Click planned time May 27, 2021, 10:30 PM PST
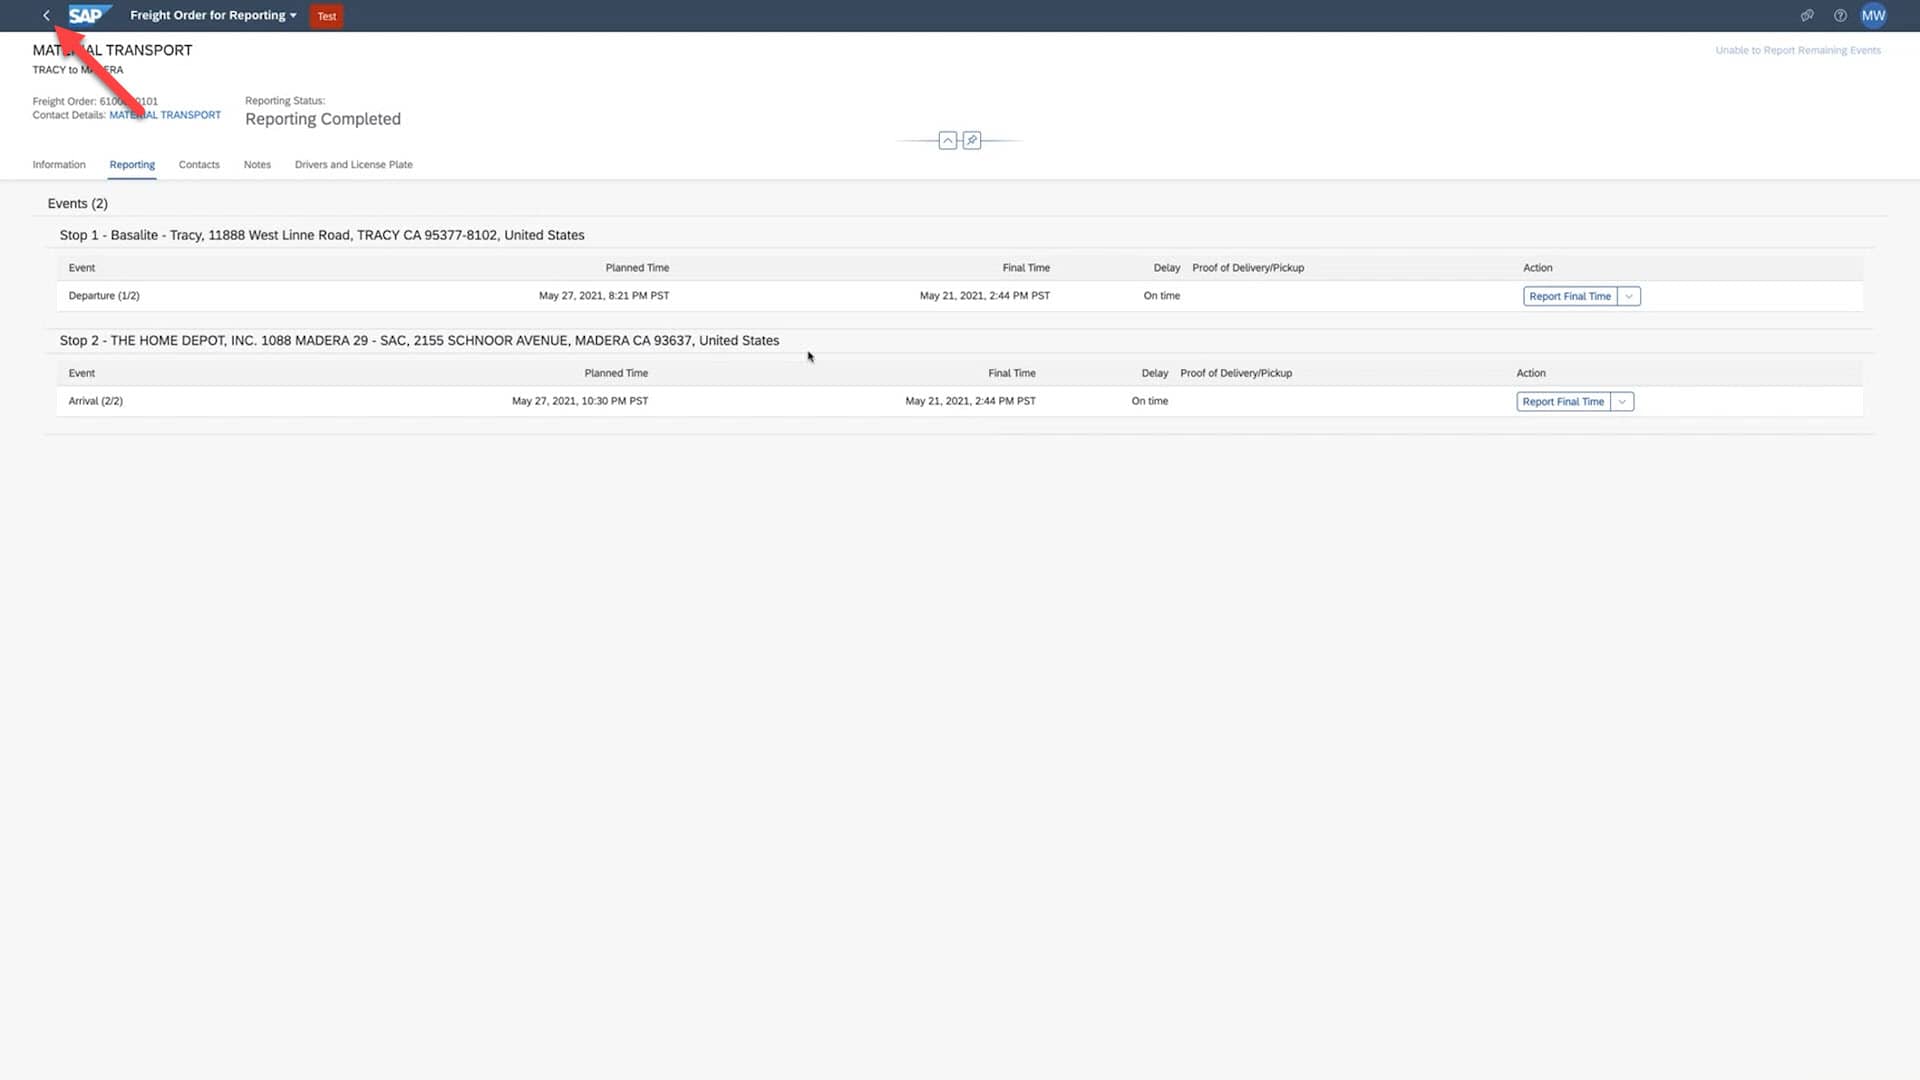1920x1080 pixels. pyautogui.click(x=580, y=401)
